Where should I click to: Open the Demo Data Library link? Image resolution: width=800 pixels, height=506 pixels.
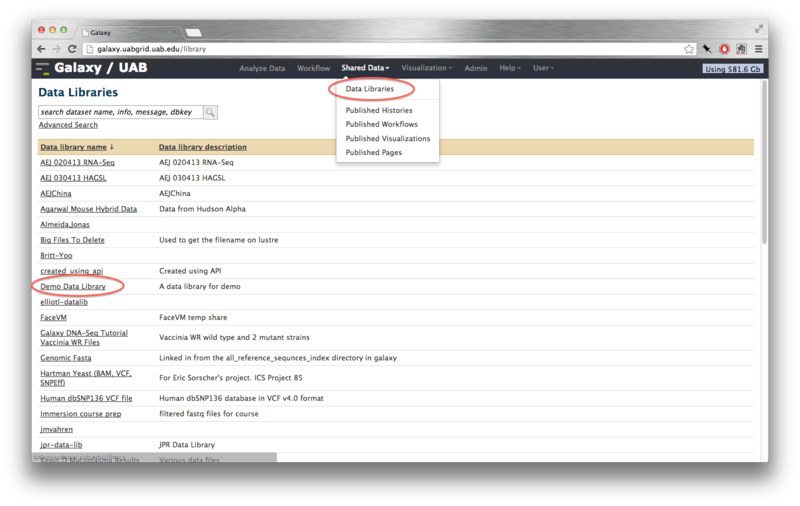coord(73,286)
